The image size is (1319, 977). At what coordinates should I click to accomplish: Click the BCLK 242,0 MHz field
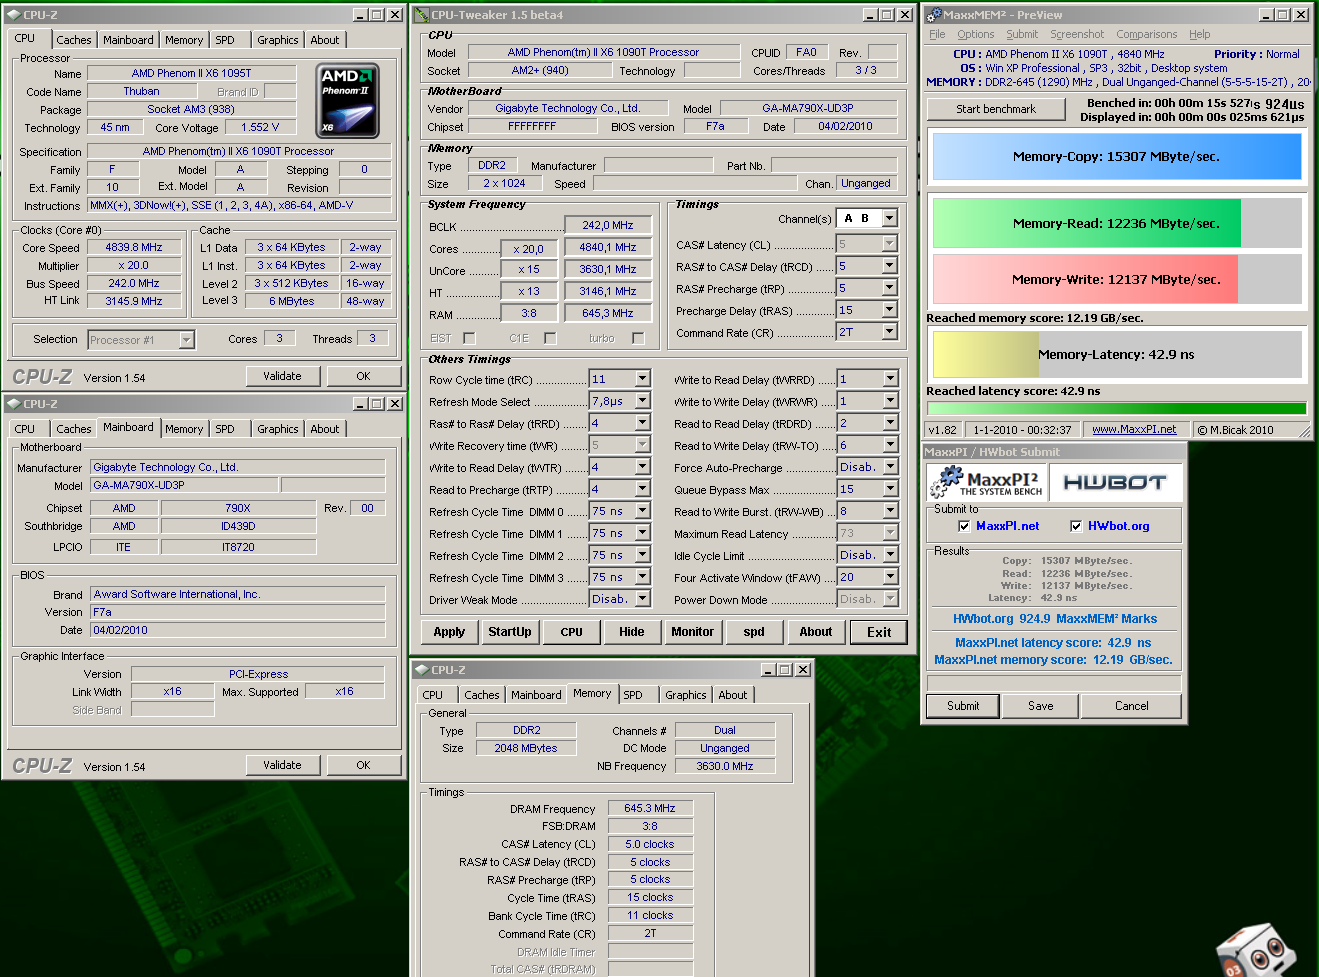[608, 226]
